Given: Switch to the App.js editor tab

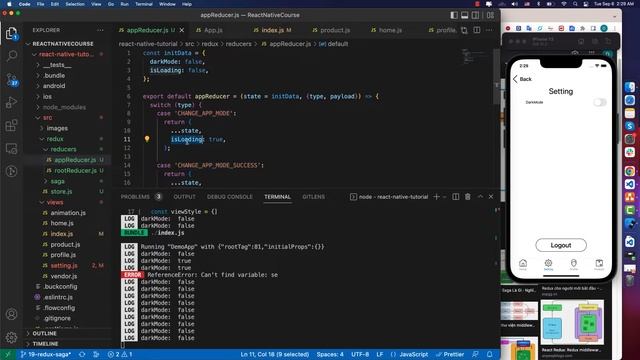Looking at the screenshot, I should 209,30.
